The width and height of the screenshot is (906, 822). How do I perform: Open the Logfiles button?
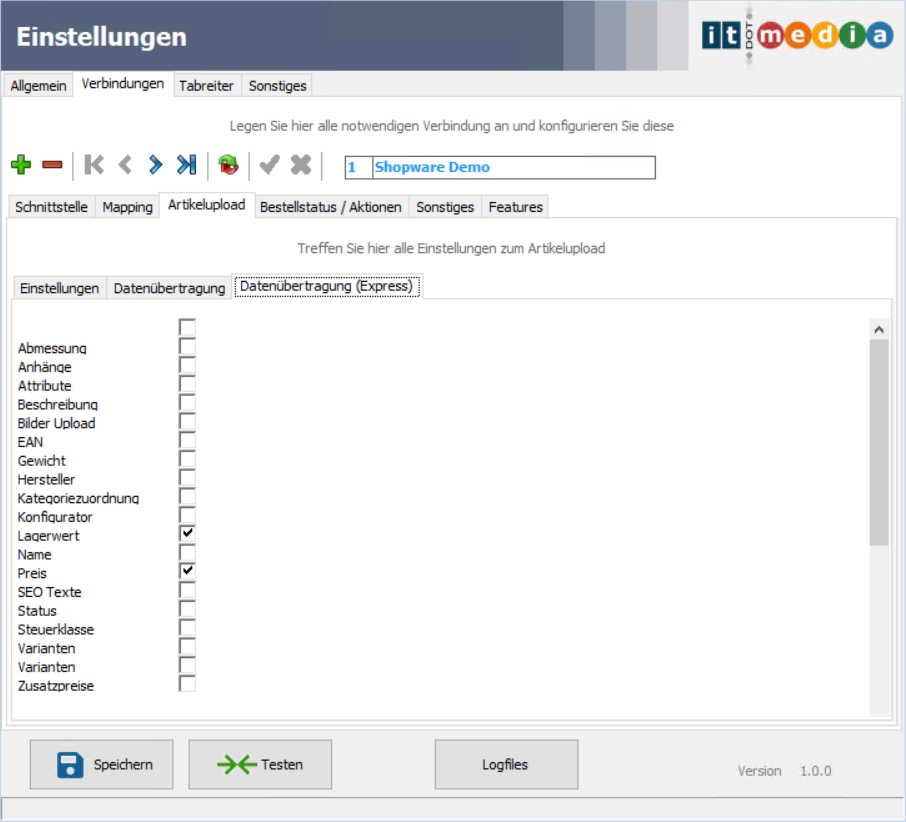(506, 765)
